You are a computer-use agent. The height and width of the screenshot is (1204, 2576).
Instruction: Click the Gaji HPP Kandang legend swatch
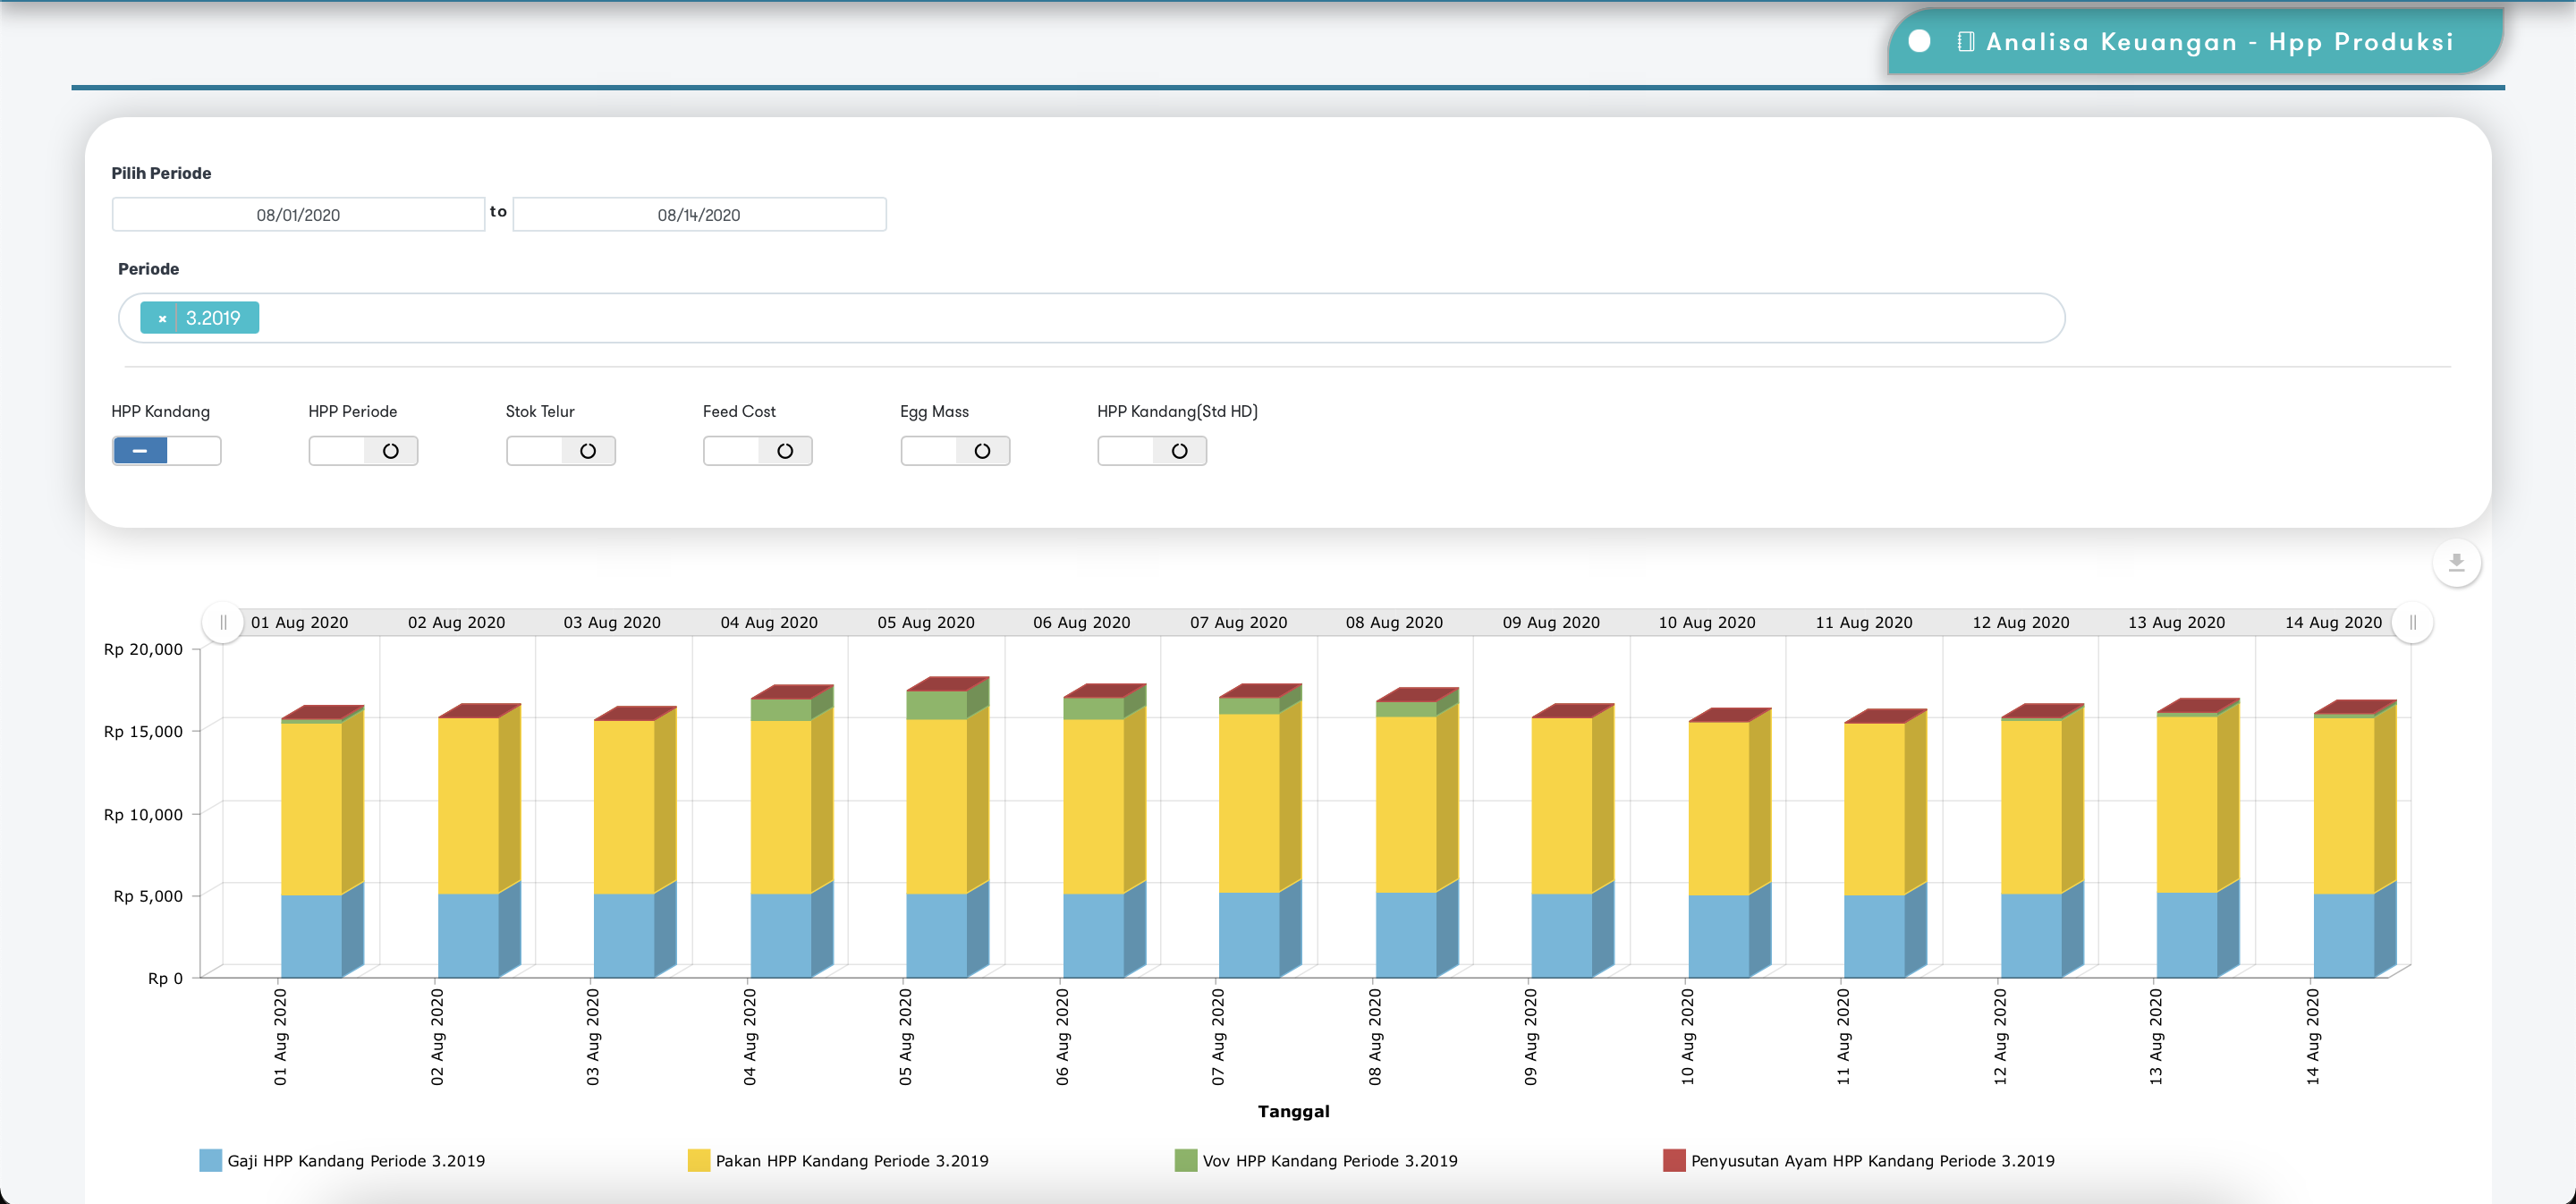(x=210, y=1160)
